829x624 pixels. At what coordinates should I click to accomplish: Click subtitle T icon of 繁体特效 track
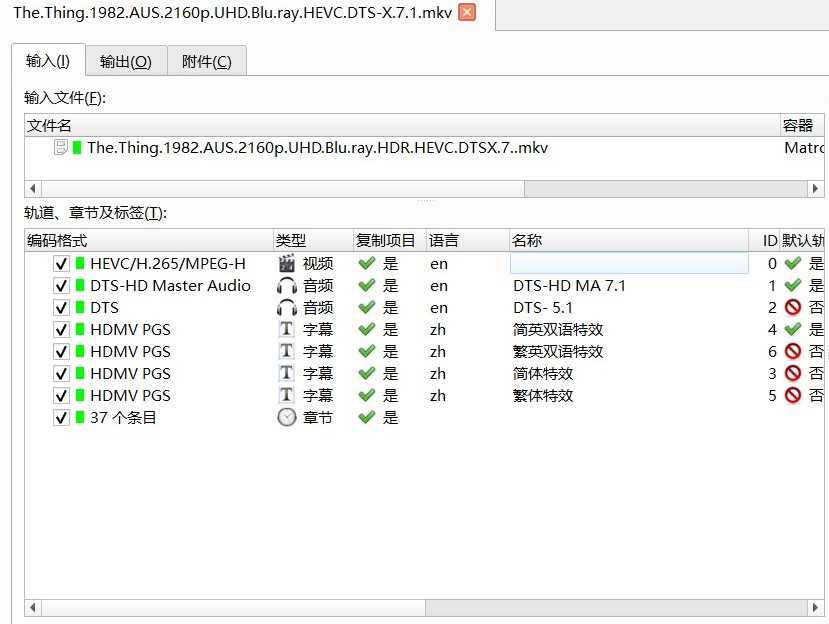pyautogui.click(x=286, y=395)
